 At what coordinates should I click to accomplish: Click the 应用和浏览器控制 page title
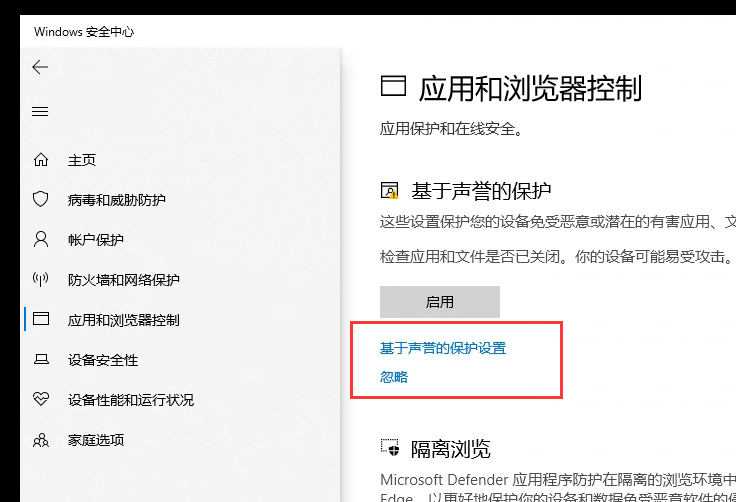[x=530, y=88]
